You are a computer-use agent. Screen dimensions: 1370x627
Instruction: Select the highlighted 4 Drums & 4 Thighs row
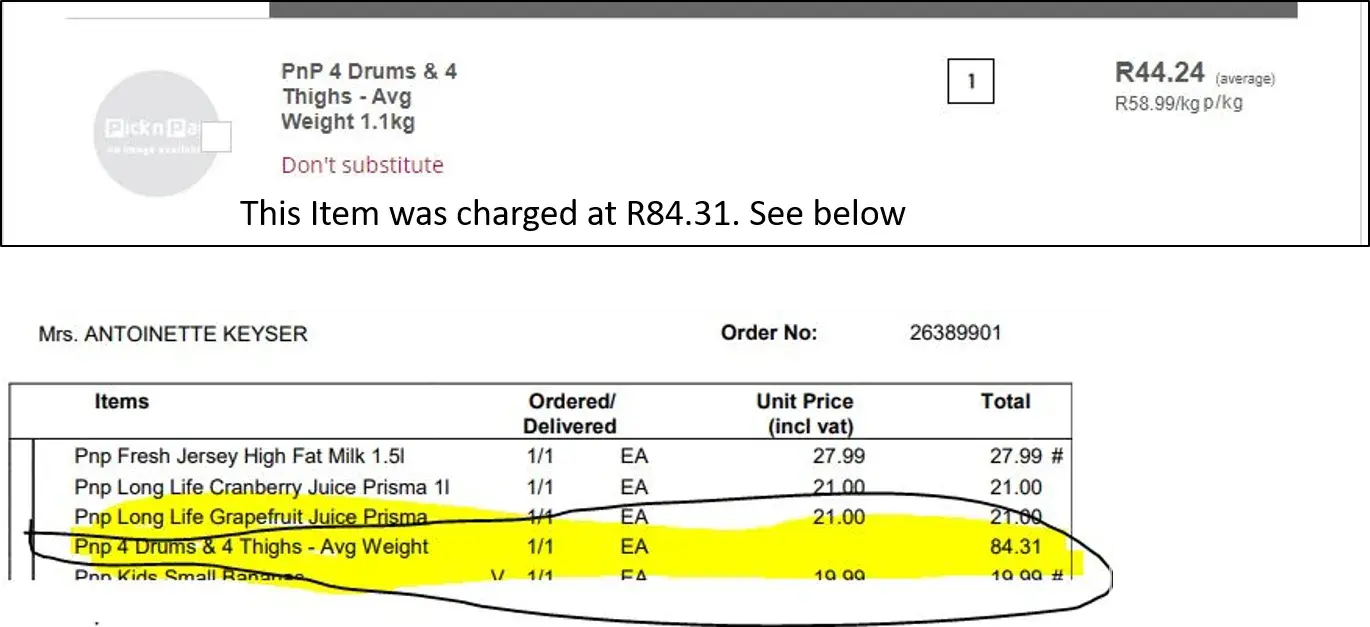(251, 547)
